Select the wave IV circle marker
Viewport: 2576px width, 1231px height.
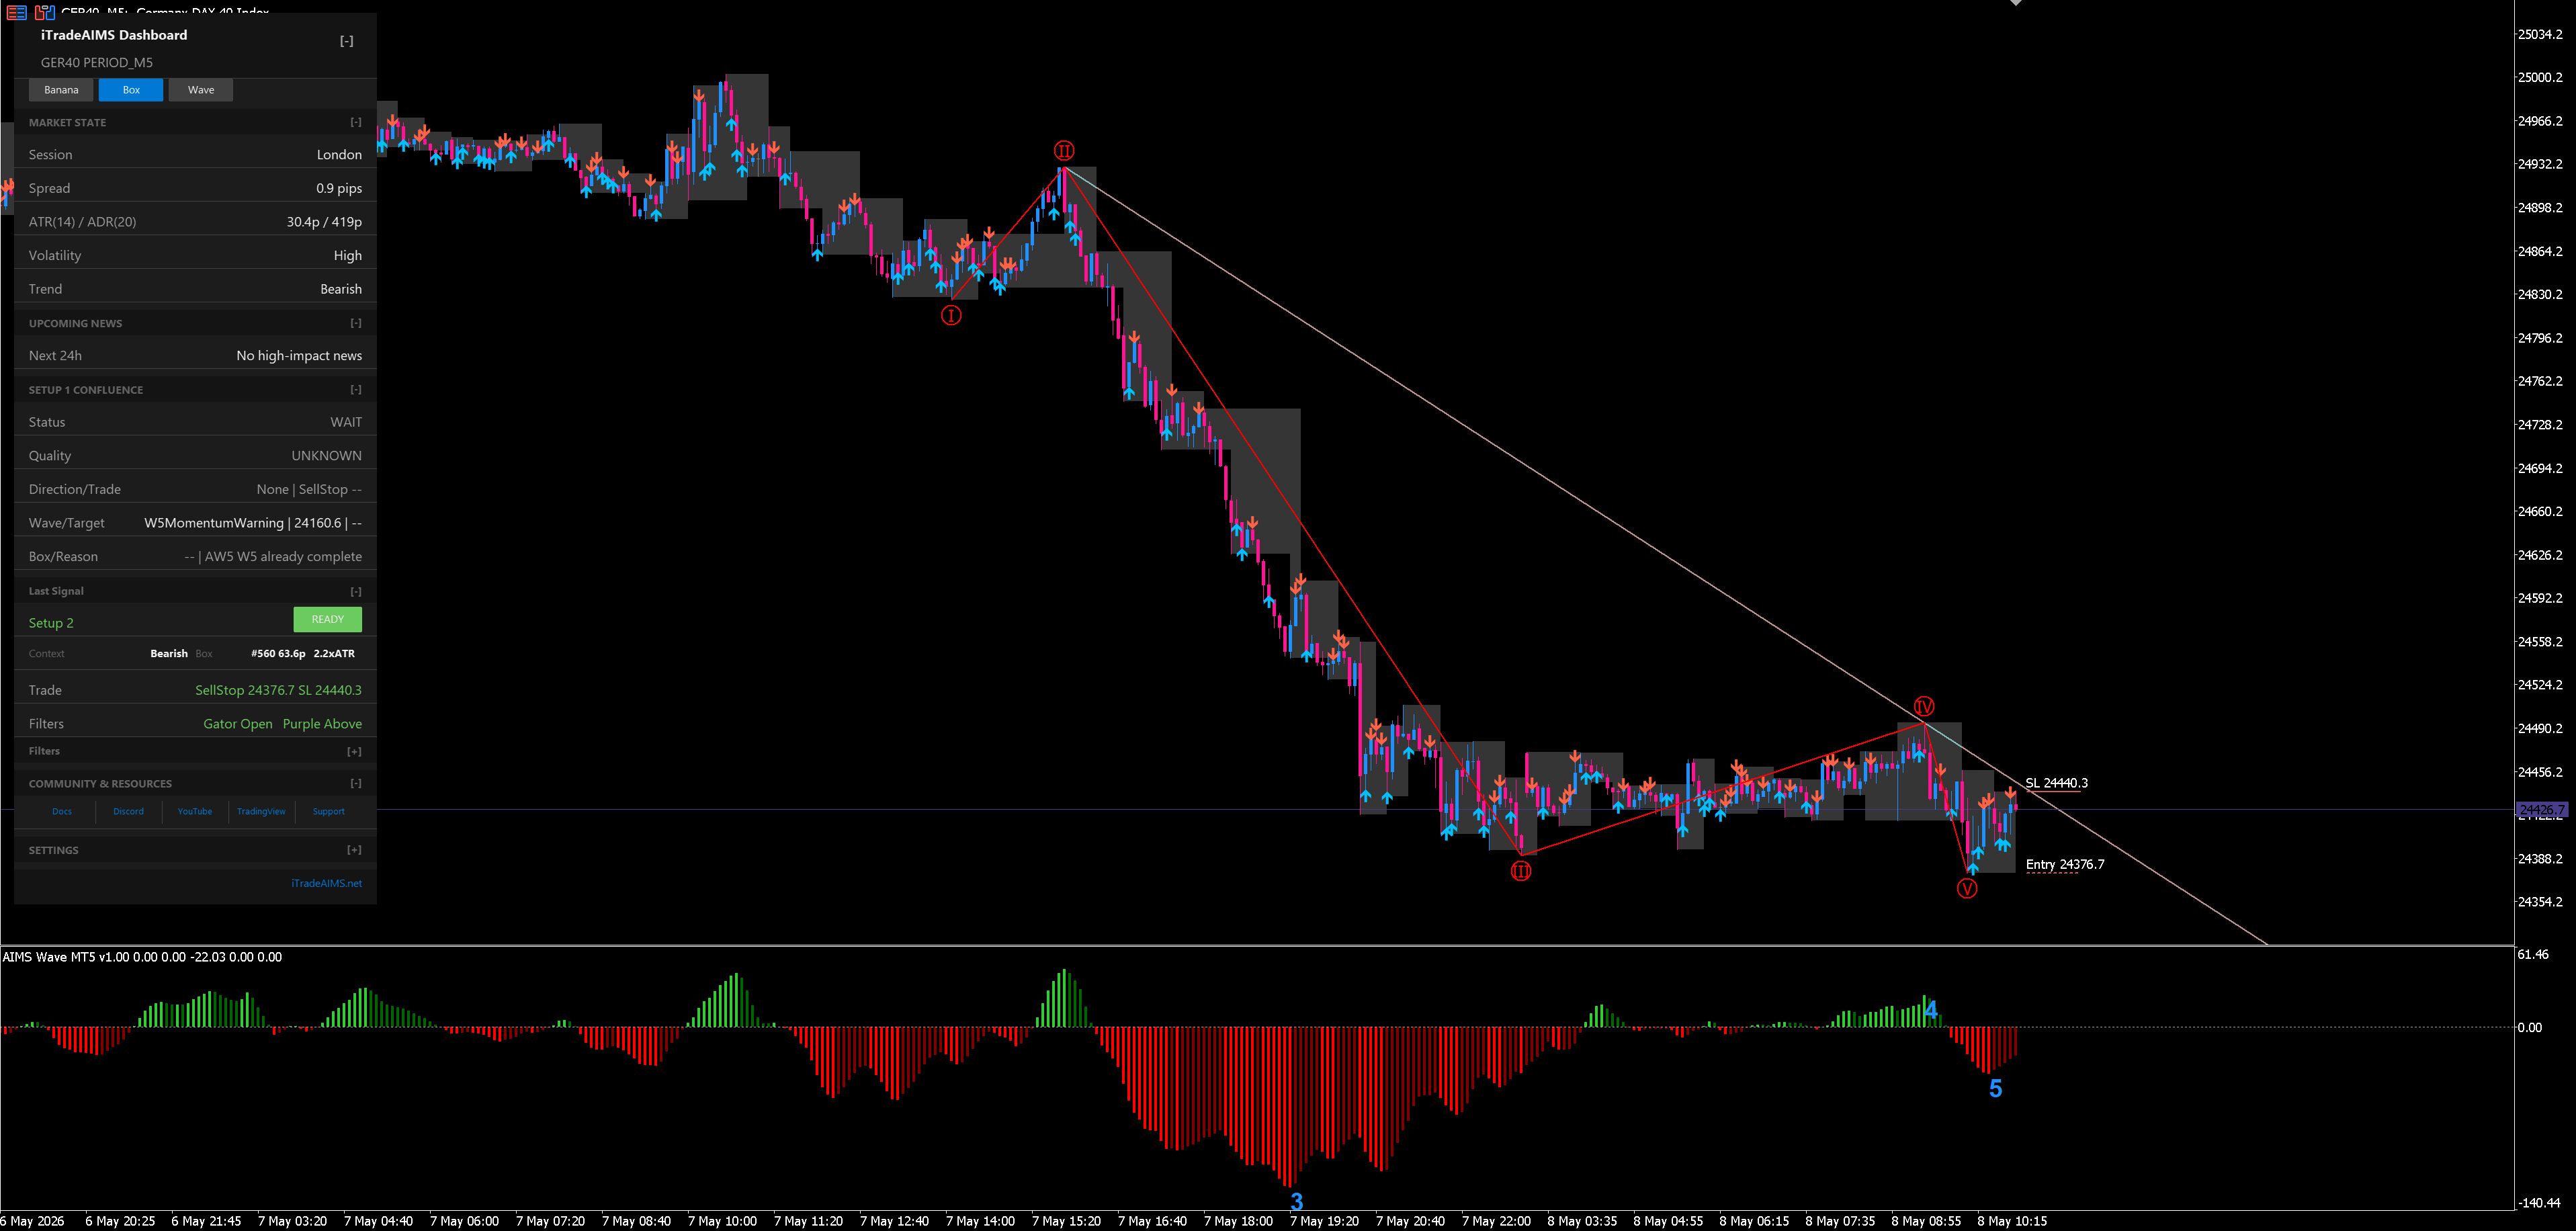pos(1923,706)
